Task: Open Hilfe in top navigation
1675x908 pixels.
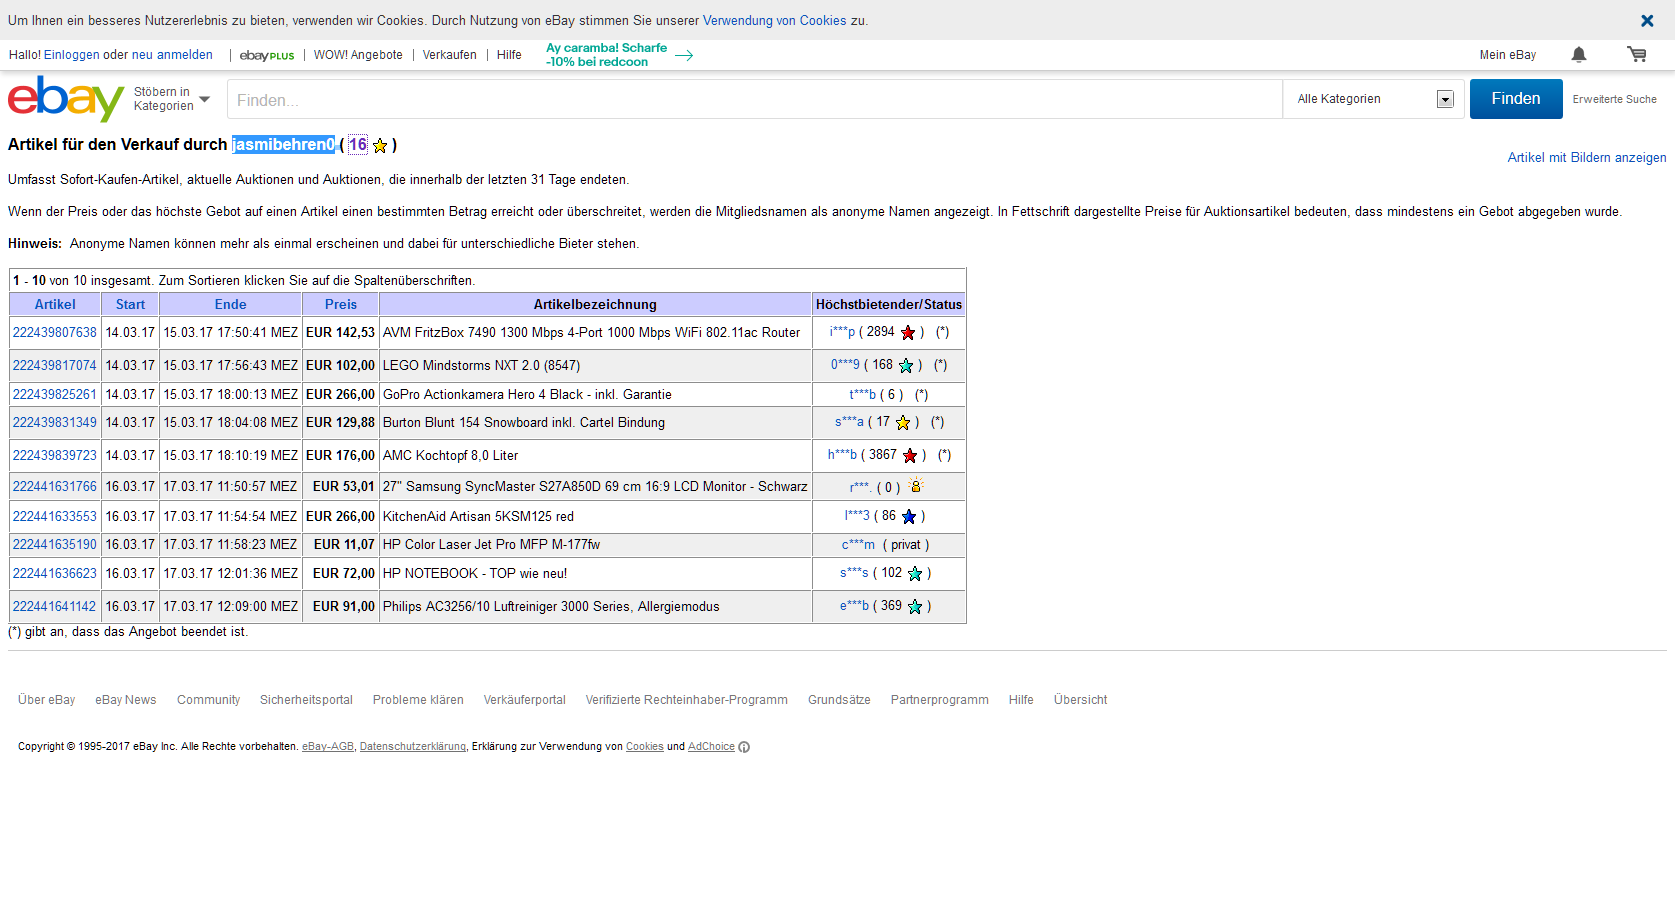Action: tap(509, 55)
